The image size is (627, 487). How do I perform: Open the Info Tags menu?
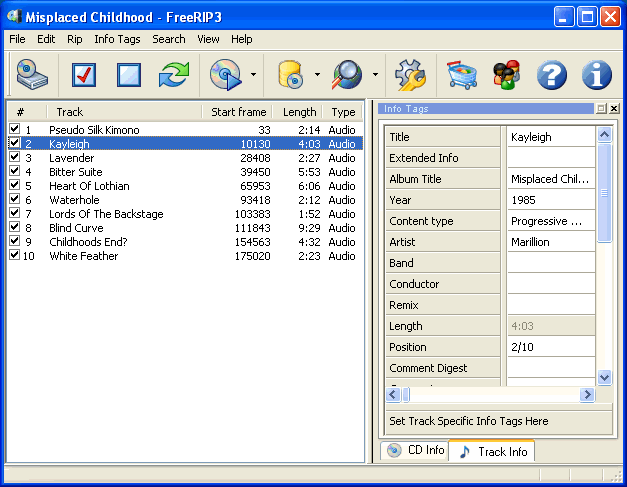(117, 39)
